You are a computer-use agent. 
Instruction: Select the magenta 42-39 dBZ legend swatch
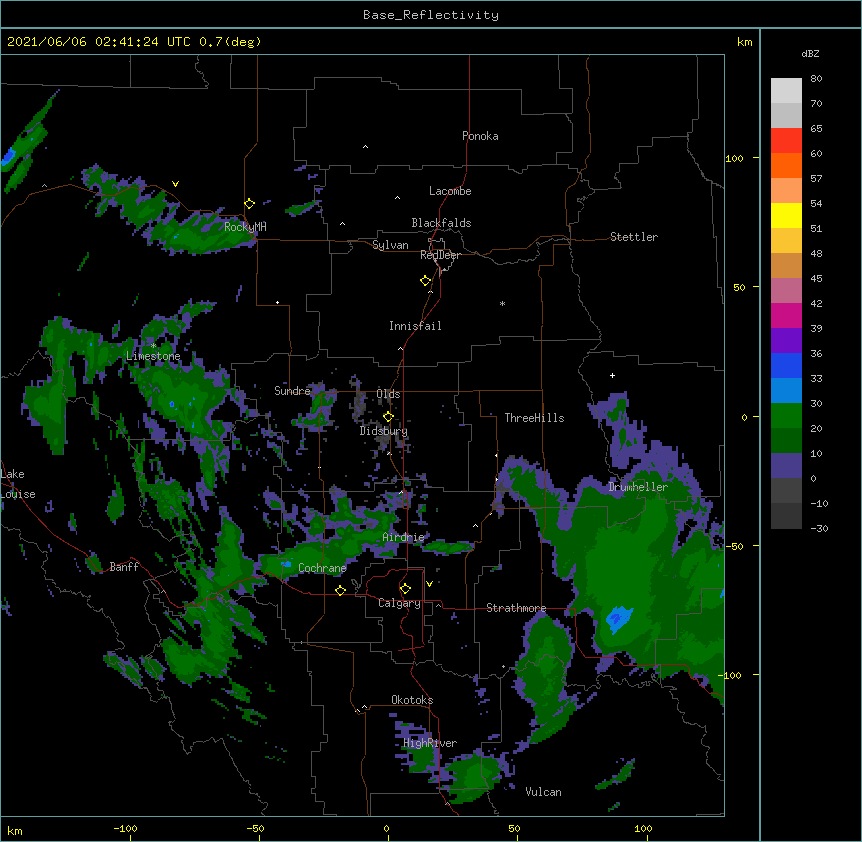786,315
